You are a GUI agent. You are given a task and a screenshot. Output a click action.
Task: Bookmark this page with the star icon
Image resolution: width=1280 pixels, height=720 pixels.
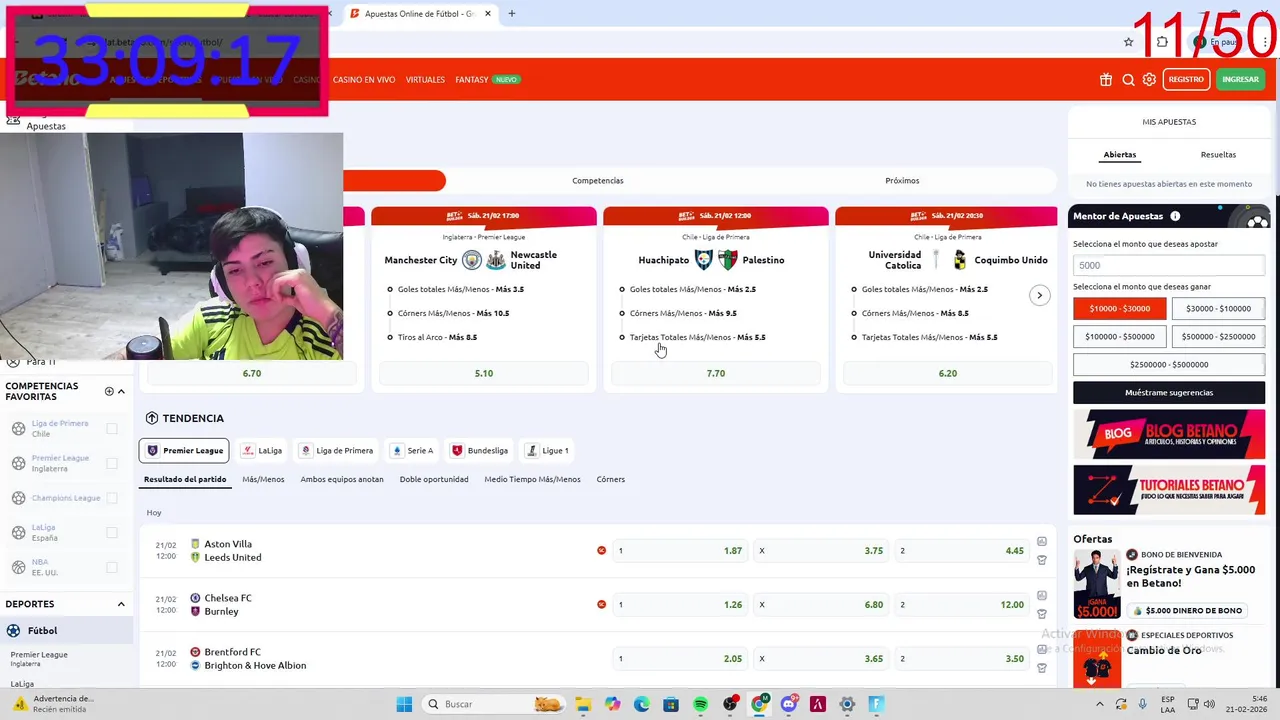tap(1128, 42)
